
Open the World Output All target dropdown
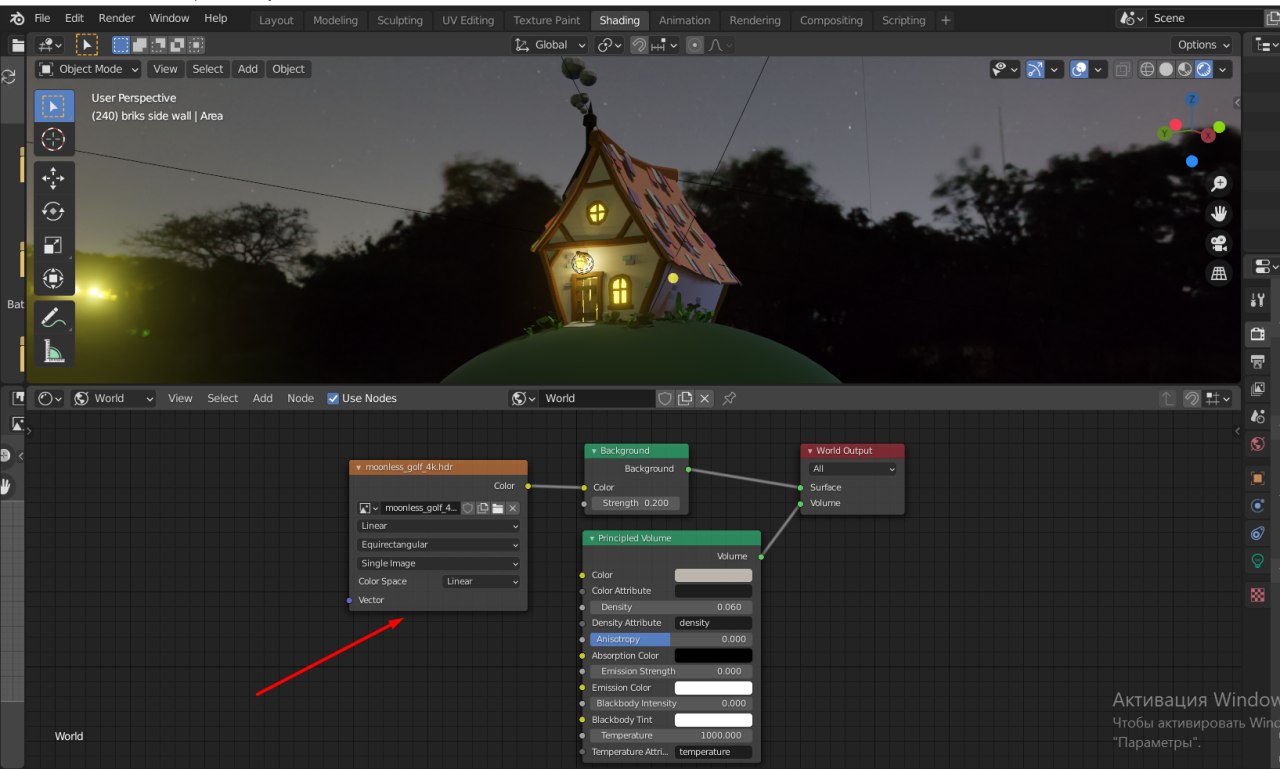click(853, 469)
